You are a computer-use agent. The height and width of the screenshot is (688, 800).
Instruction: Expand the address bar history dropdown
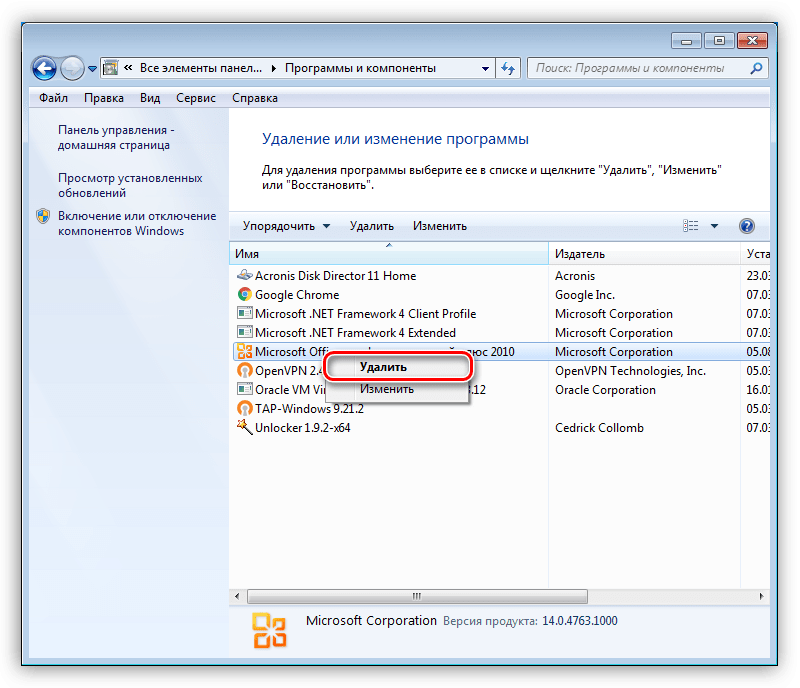[x=485, y=68]
